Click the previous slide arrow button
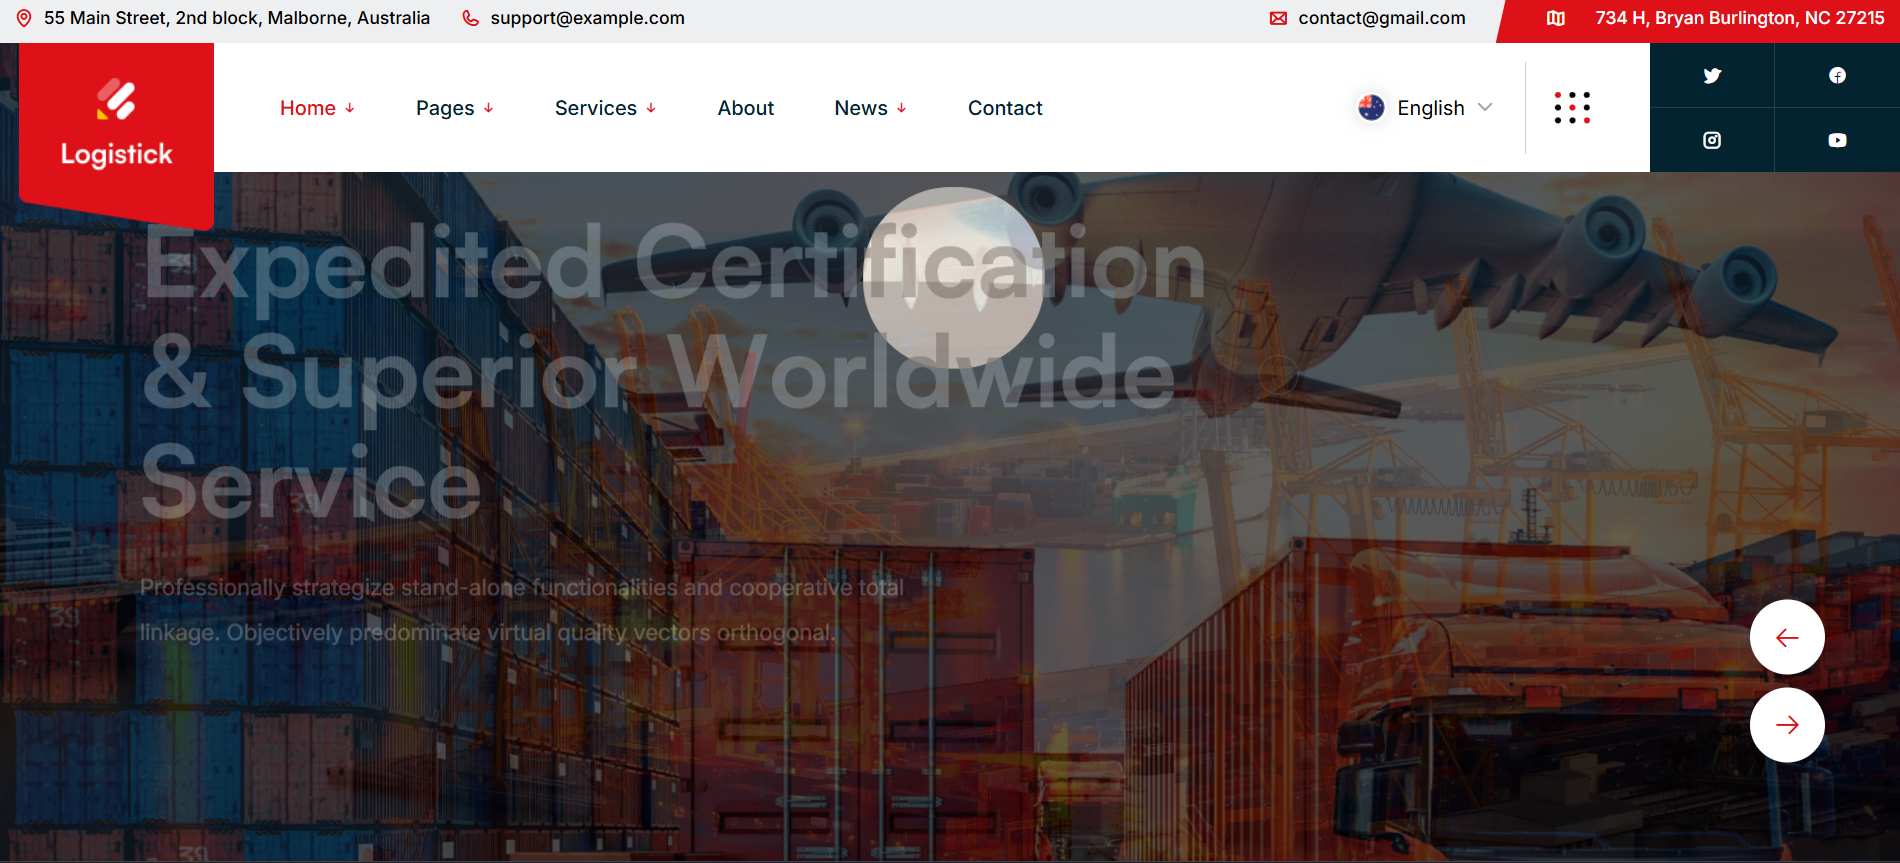Image resolution: width=1900 pixels, height=863 pixels. click(1787, 637)
